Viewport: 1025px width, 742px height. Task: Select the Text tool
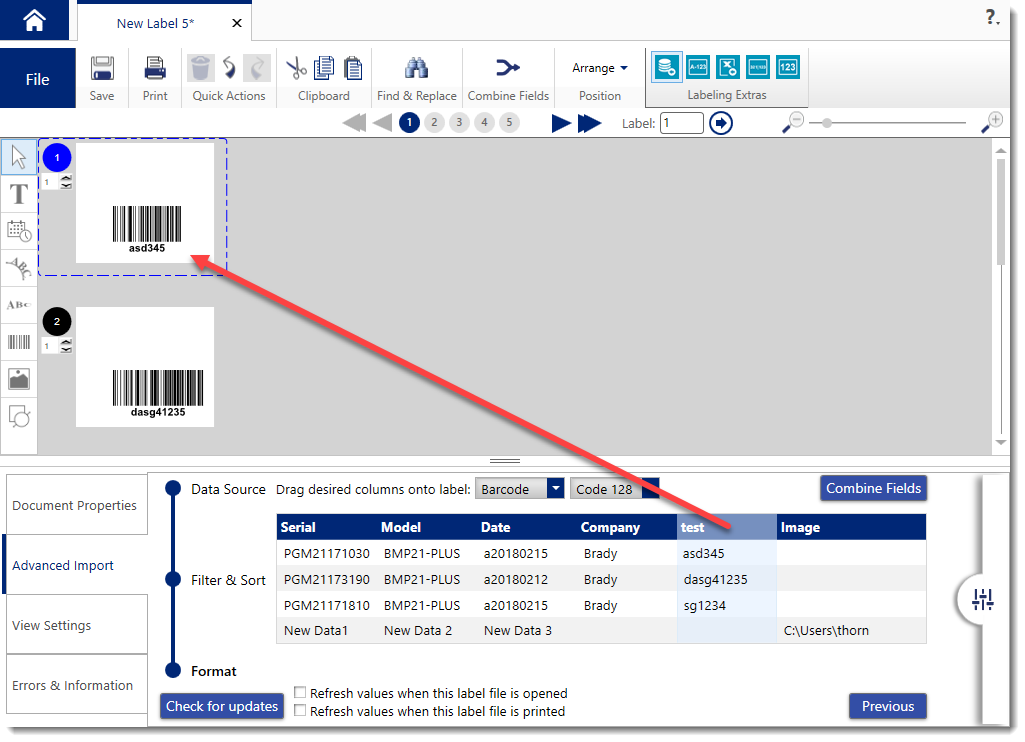point(19,194)
